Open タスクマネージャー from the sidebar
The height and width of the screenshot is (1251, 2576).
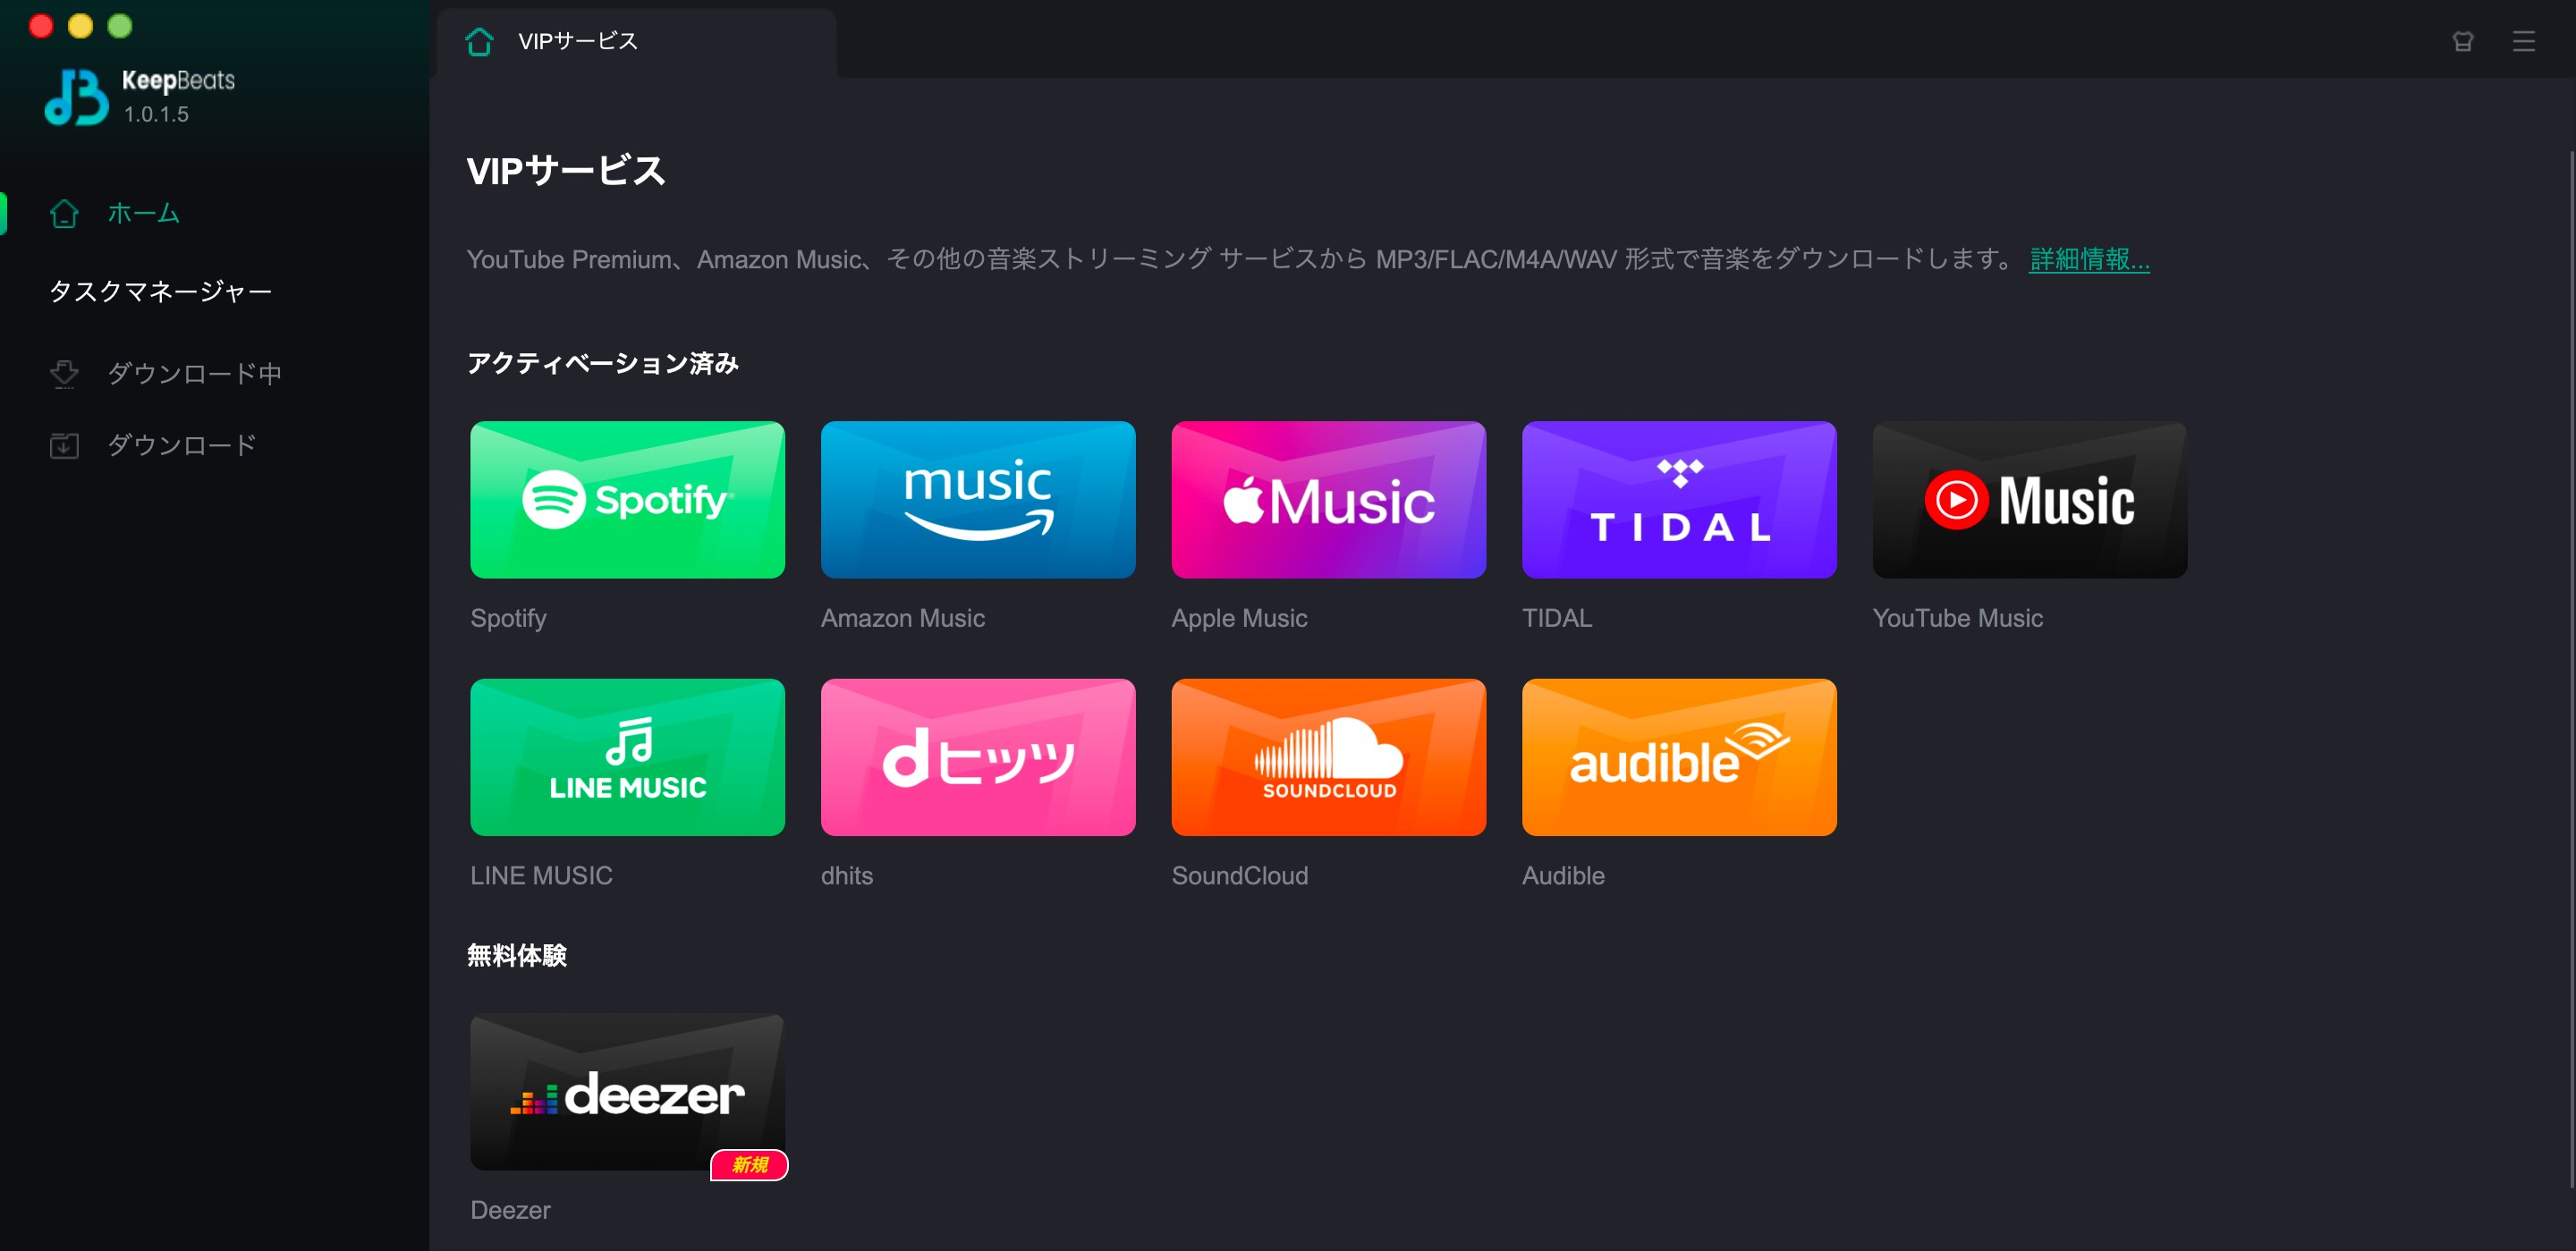pos(161,290)
